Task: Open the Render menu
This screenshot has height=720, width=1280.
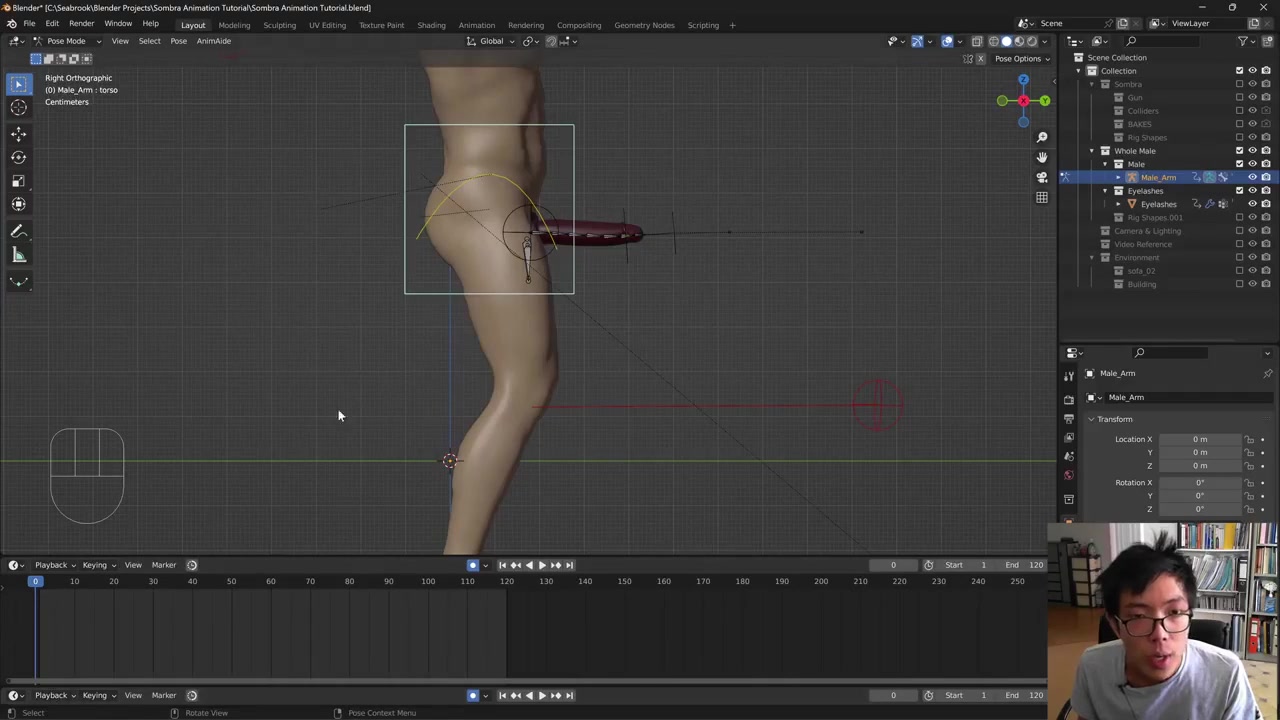Action: pyautogui.click(x=81, y=24)
